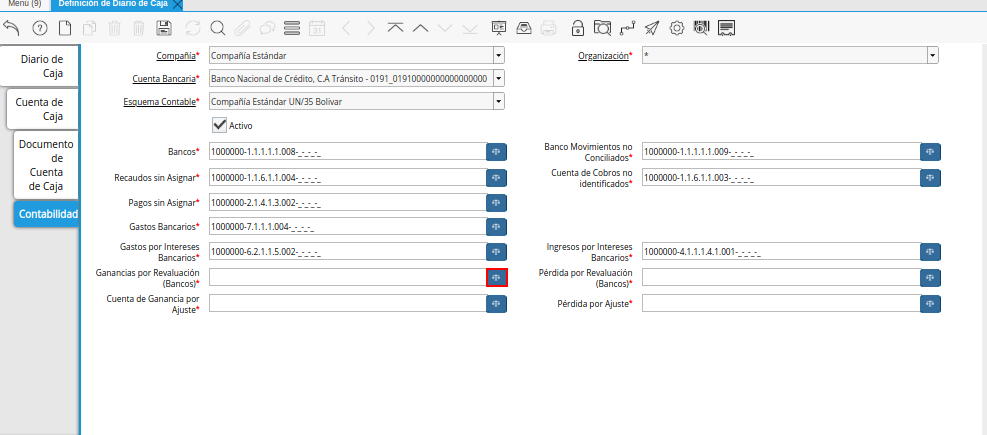Open account selector for Ganancias por Revaluación (Bancos)
The height and width of the screenshot is (435, 987).
[x=497, y=278]
